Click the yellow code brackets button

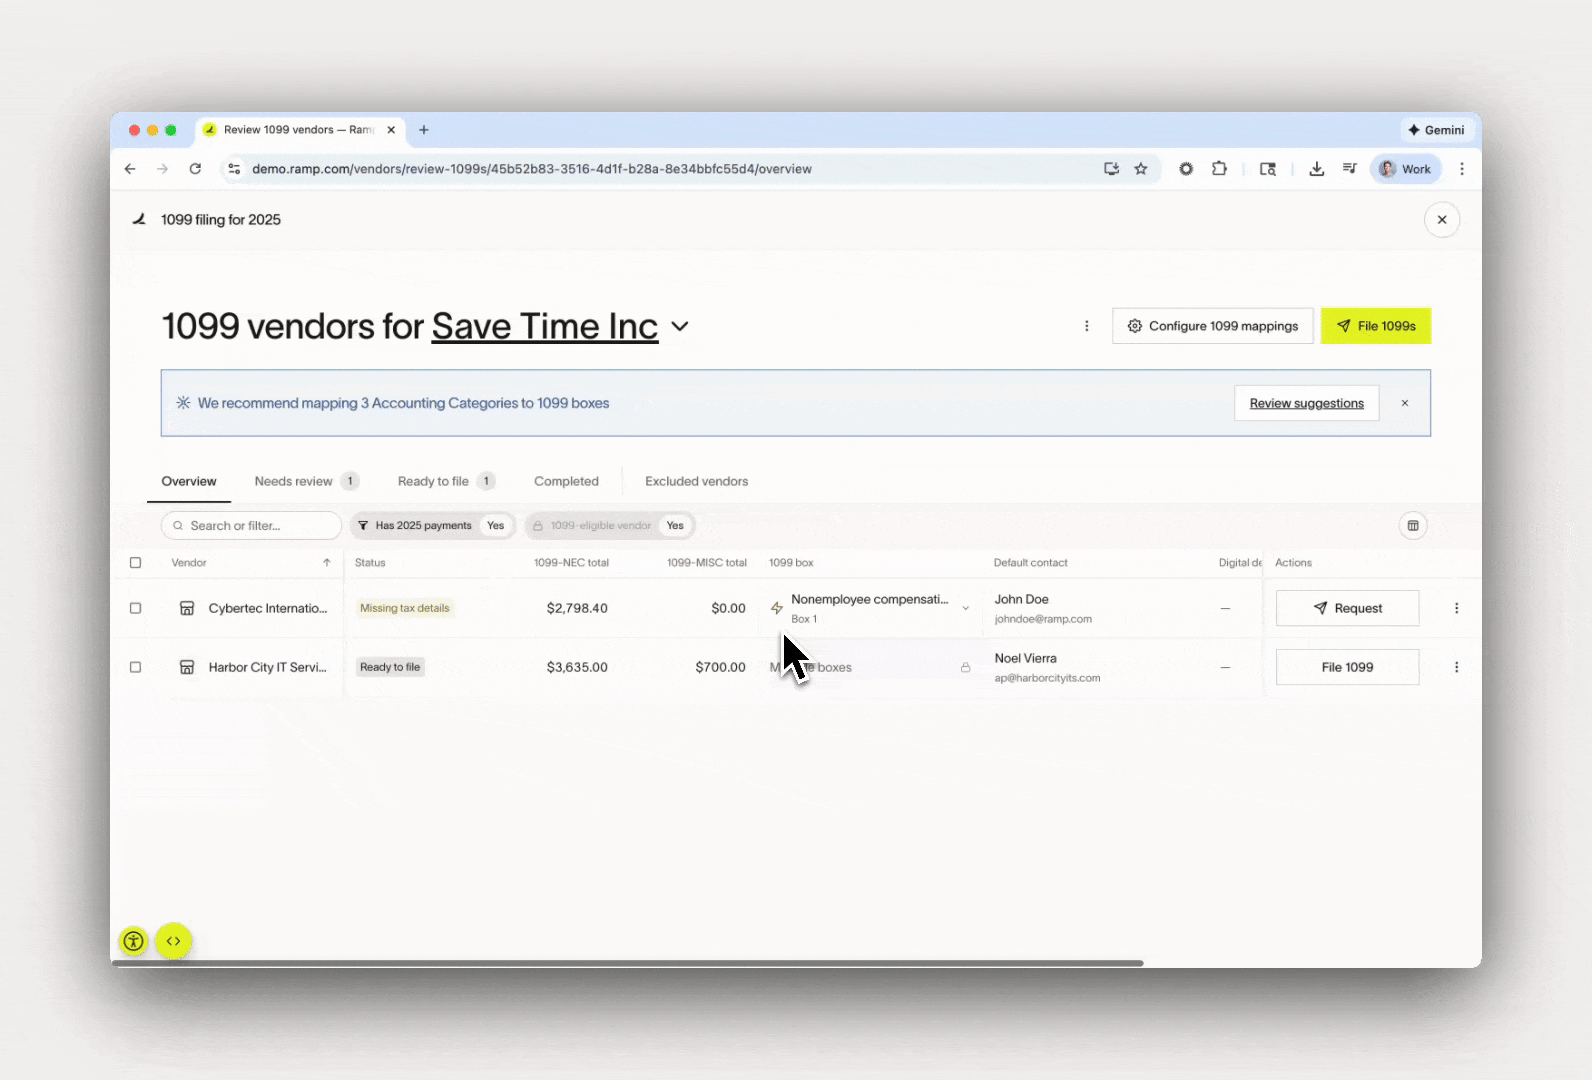173,941
